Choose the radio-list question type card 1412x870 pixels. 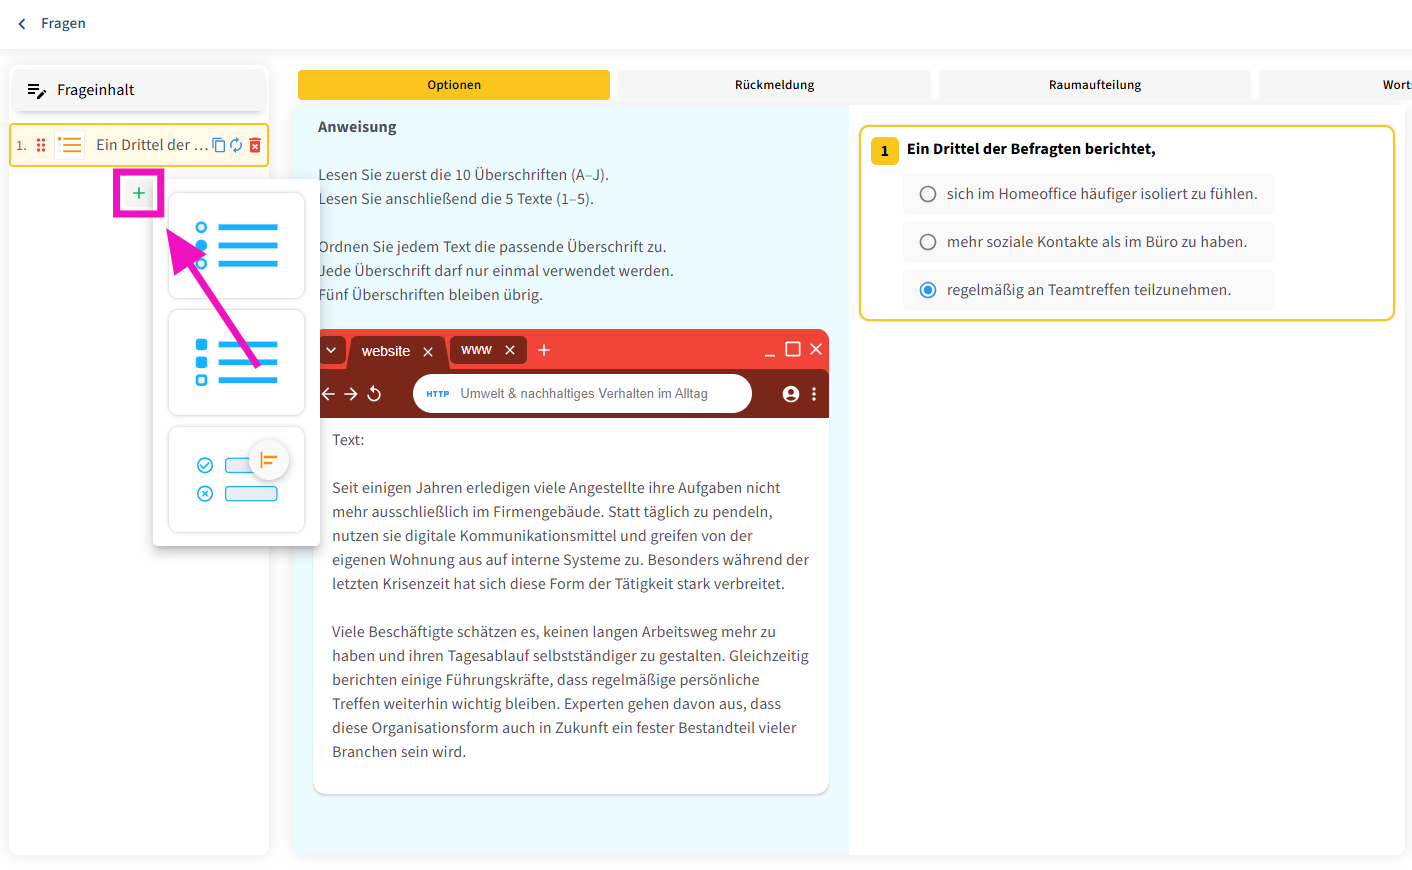coord(237,246)
